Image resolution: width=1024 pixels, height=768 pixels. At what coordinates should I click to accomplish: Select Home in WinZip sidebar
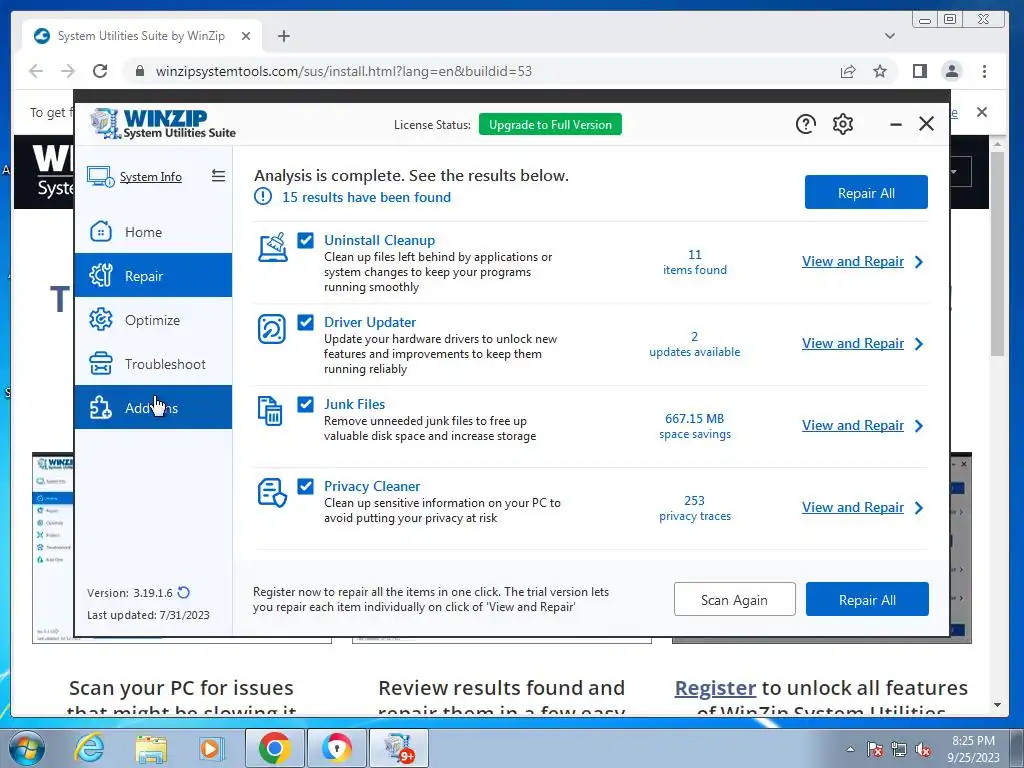(x=153, y=232)
